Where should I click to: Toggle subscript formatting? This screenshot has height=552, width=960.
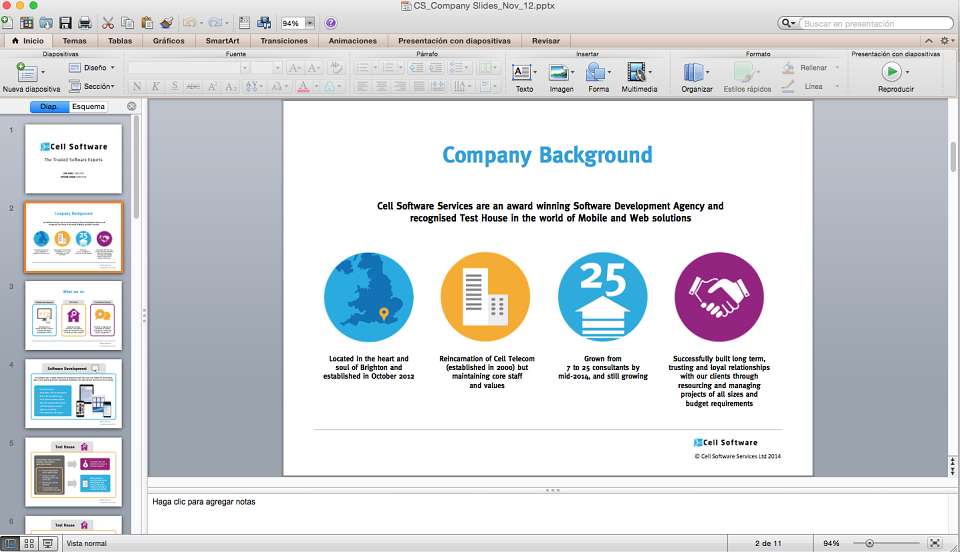click(x=231, y=86)
